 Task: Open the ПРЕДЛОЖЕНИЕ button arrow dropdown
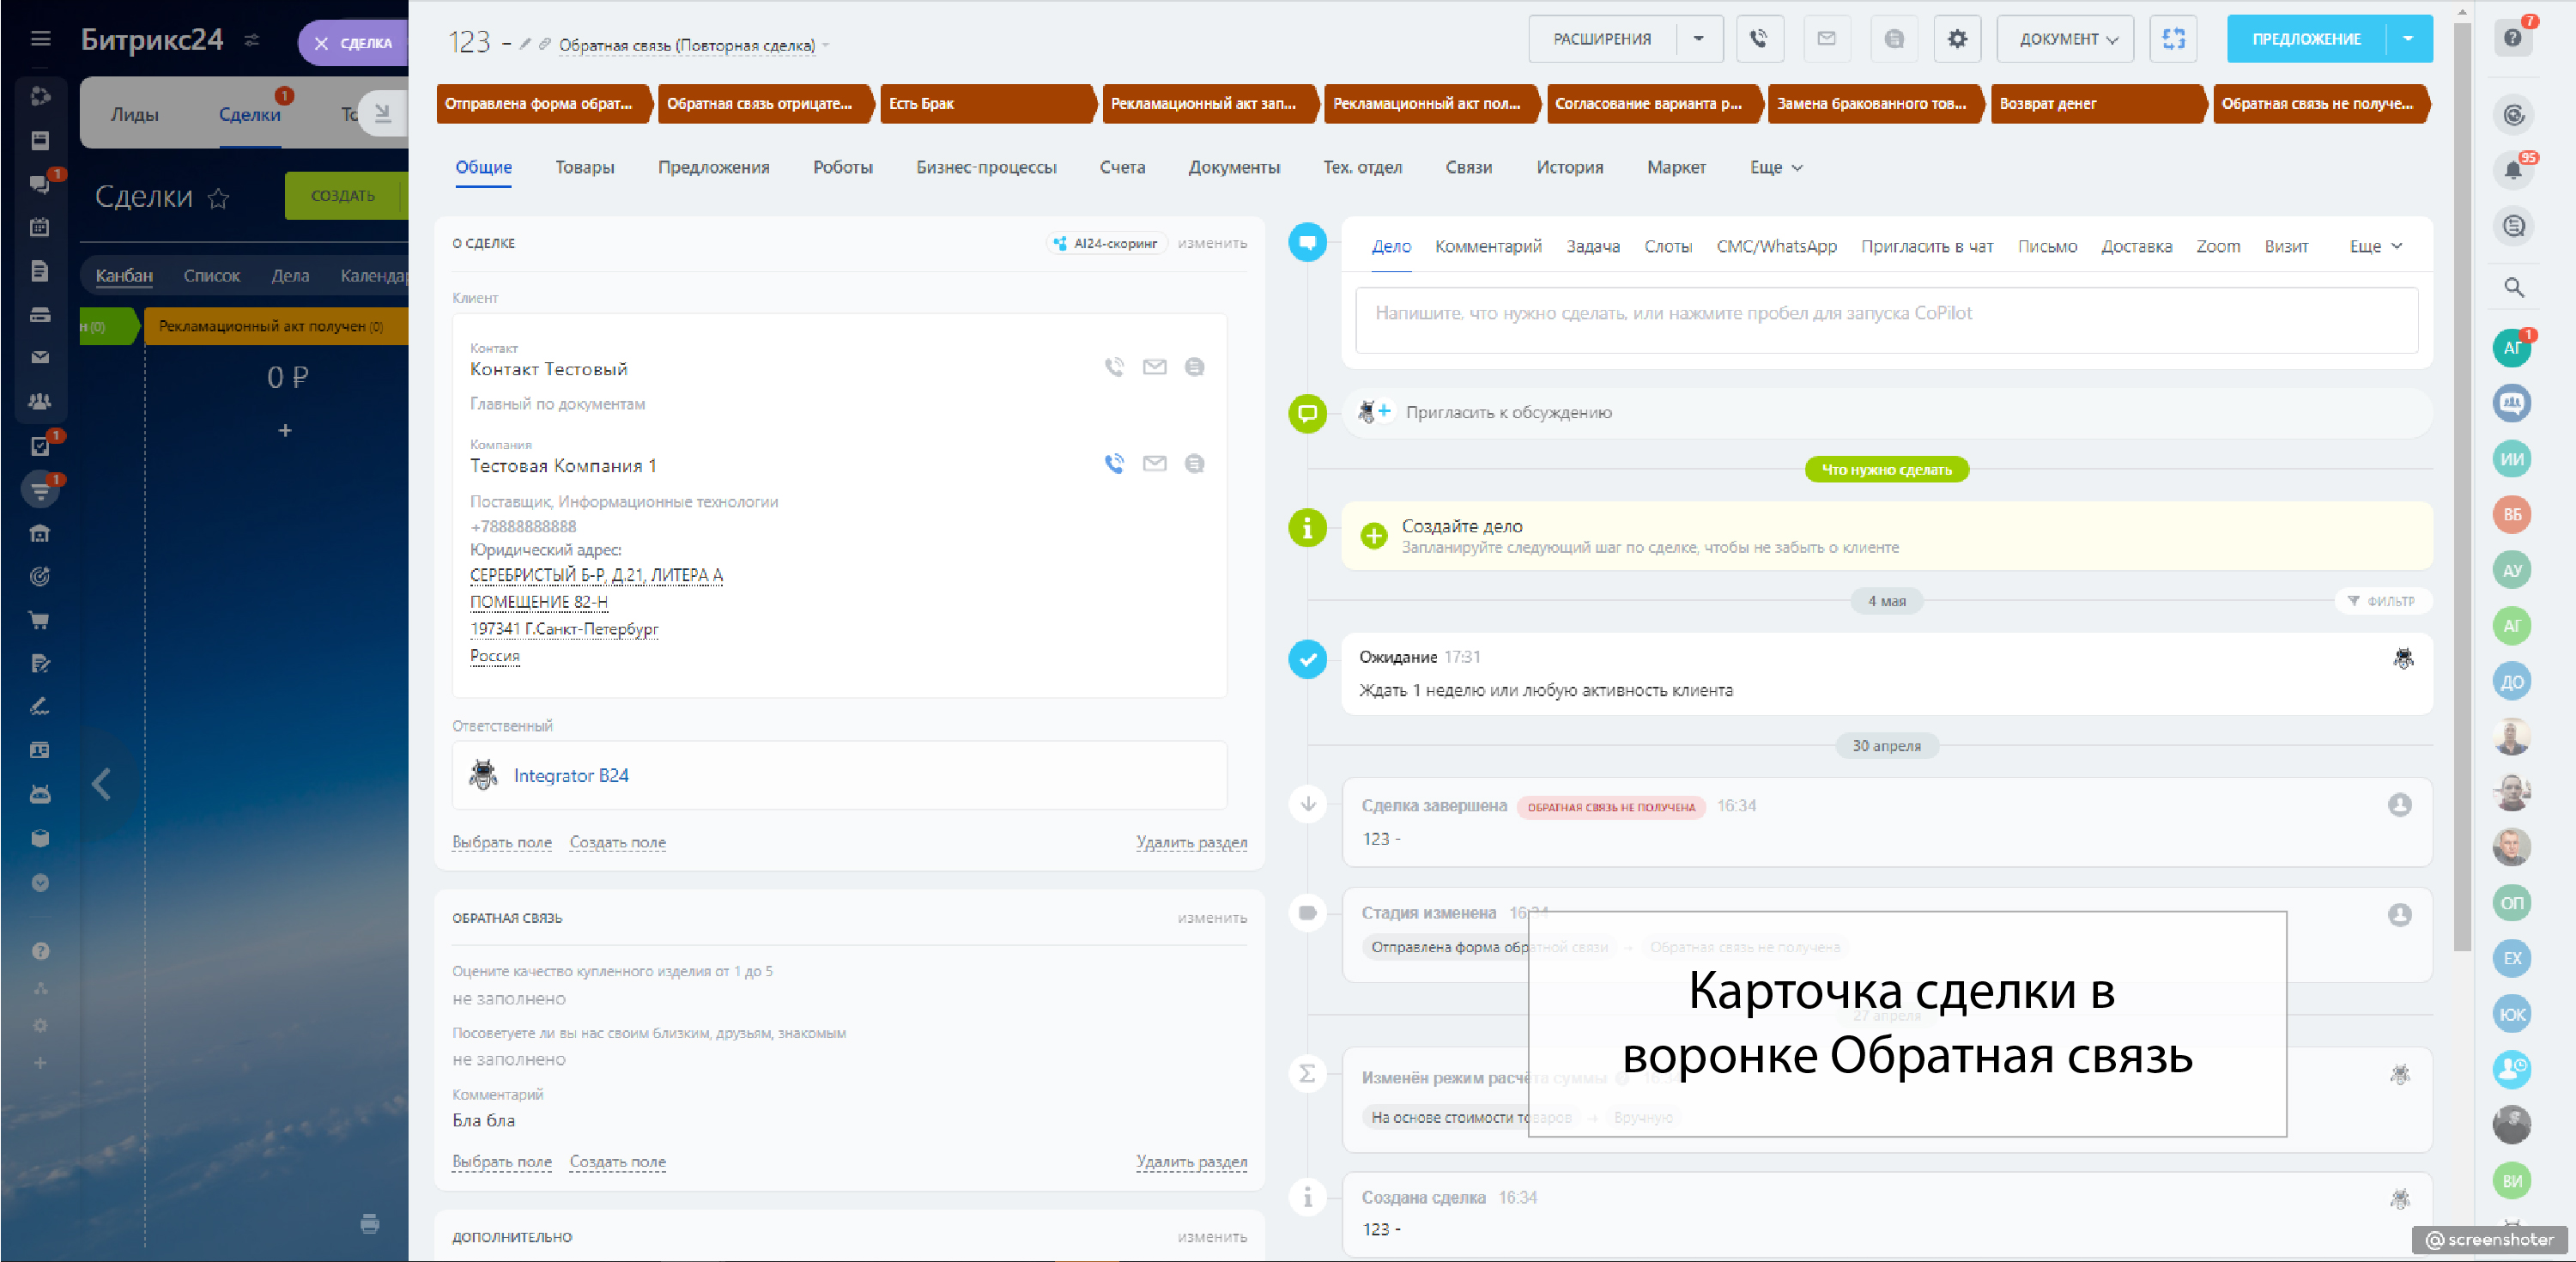tap(2408, 39)
